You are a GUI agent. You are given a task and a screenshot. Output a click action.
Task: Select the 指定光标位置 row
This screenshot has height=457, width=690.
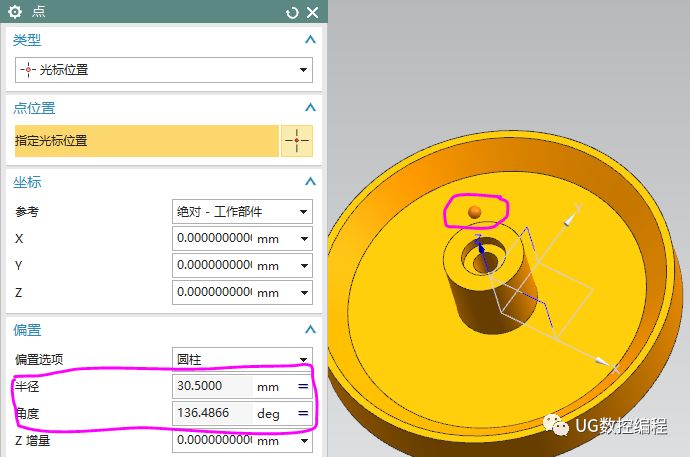tap(146, 141)
